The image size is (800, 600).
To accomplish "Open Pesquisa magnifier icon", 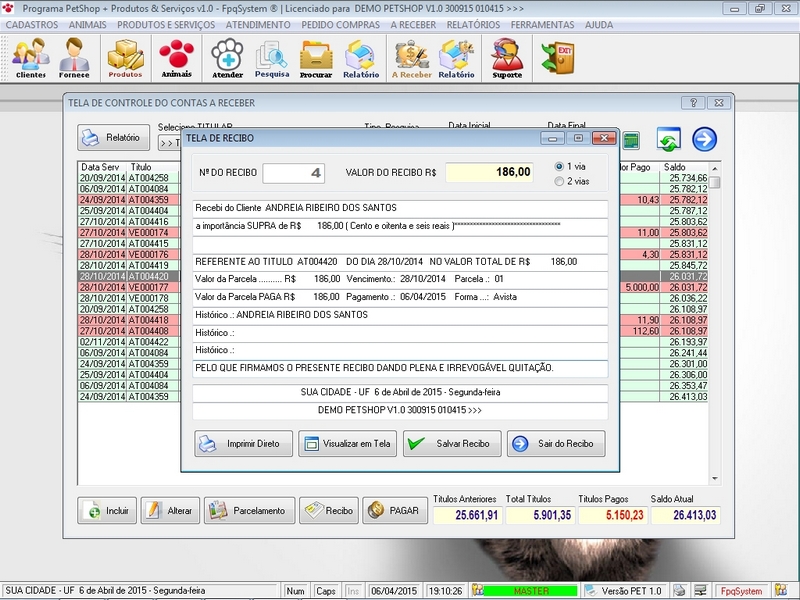I will click(272, 58).
